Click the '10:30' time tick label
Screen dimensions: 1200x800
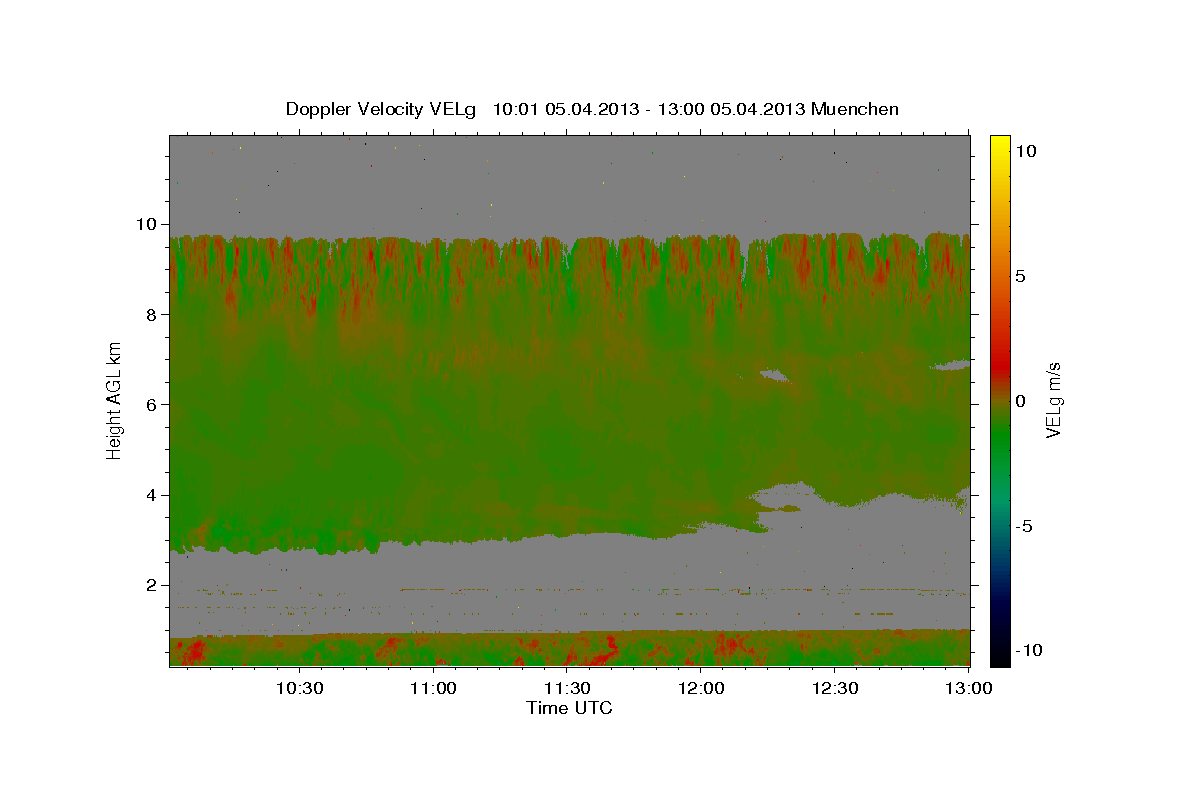click(x=300, y=688)
